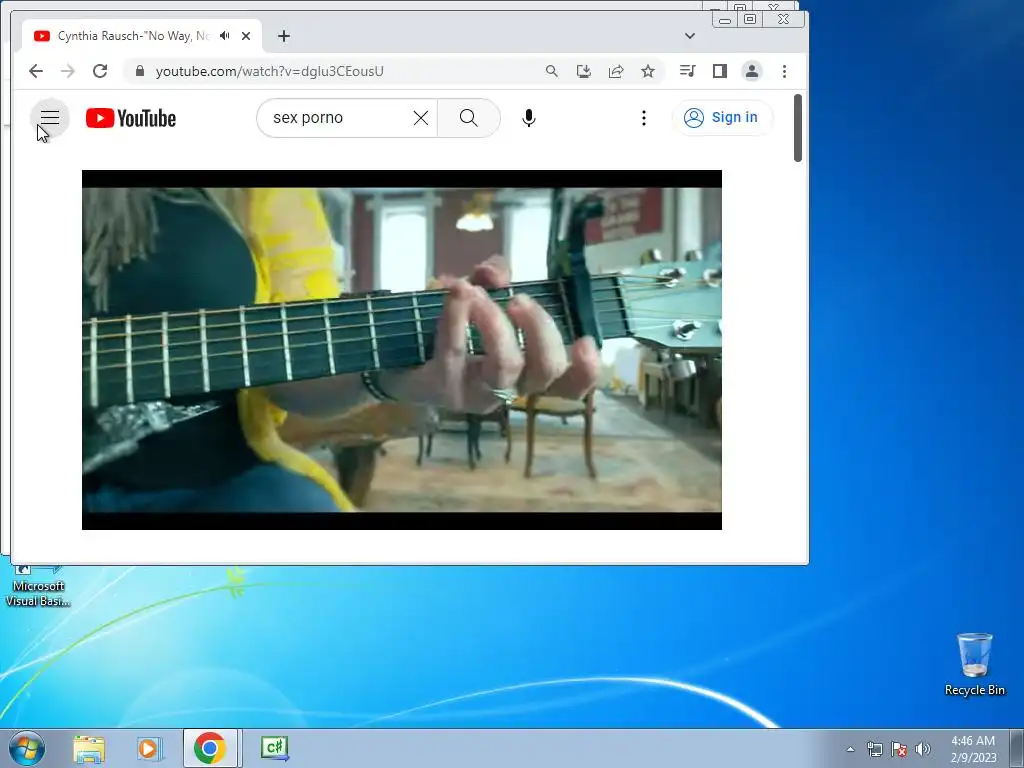Click the page vertical scrollbar thumb
Viewport: 1024px width, 768px height.
pyautogui.click(x=797, y=128)
